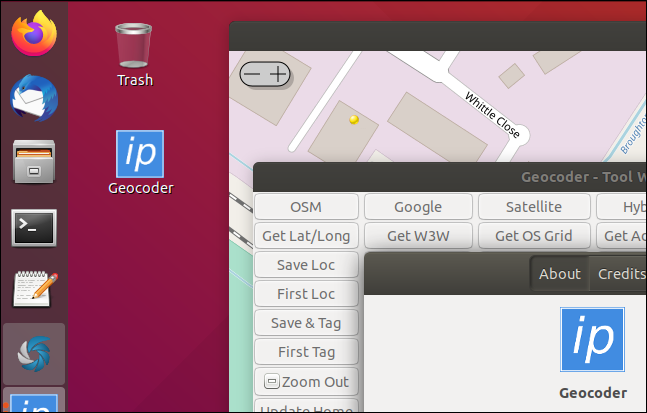Click the First Tag button

(306, 352)
